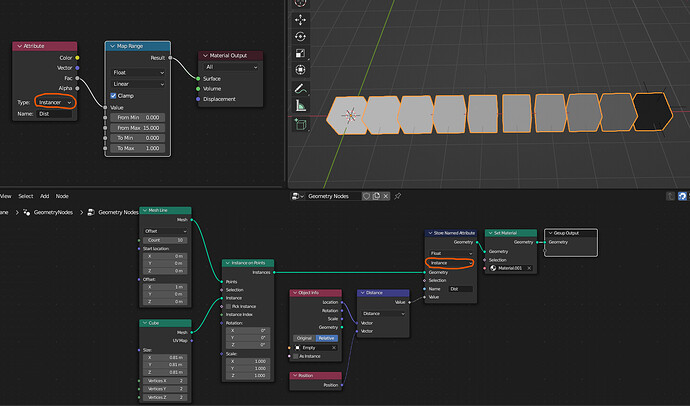Adjust the Mesh Line Count field
The height and width of the screenshot is (406, 690).
pyautogui.click(x=165, y=240)
